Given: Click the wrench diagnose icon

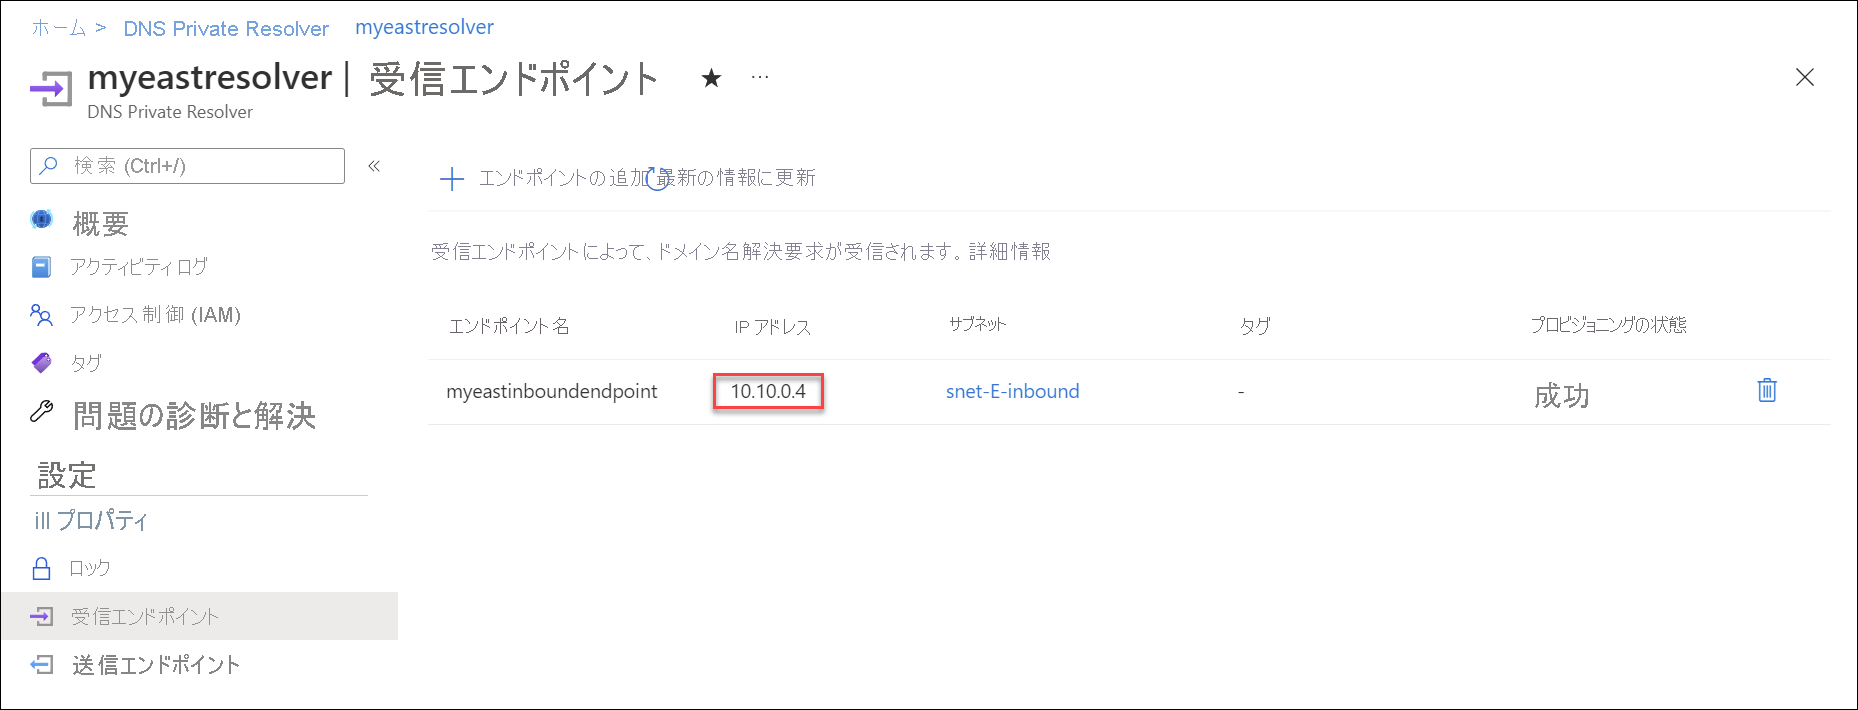Looking at the screenshot, I should (41, 411).
